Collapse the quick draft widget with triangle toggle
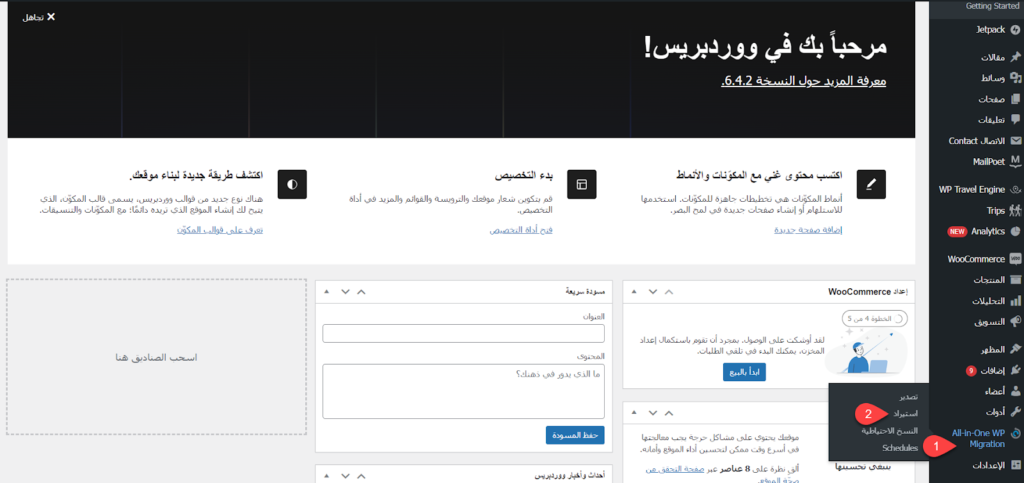 click(x=327, y=291)
